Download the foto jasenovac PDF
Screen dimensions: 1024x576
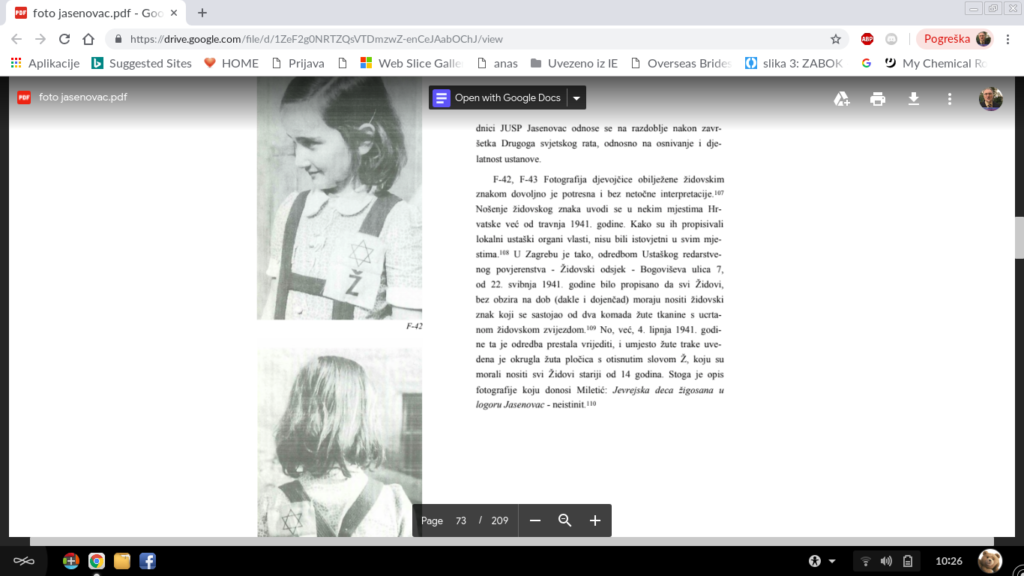pyautogui.click(x=913, y=98)
